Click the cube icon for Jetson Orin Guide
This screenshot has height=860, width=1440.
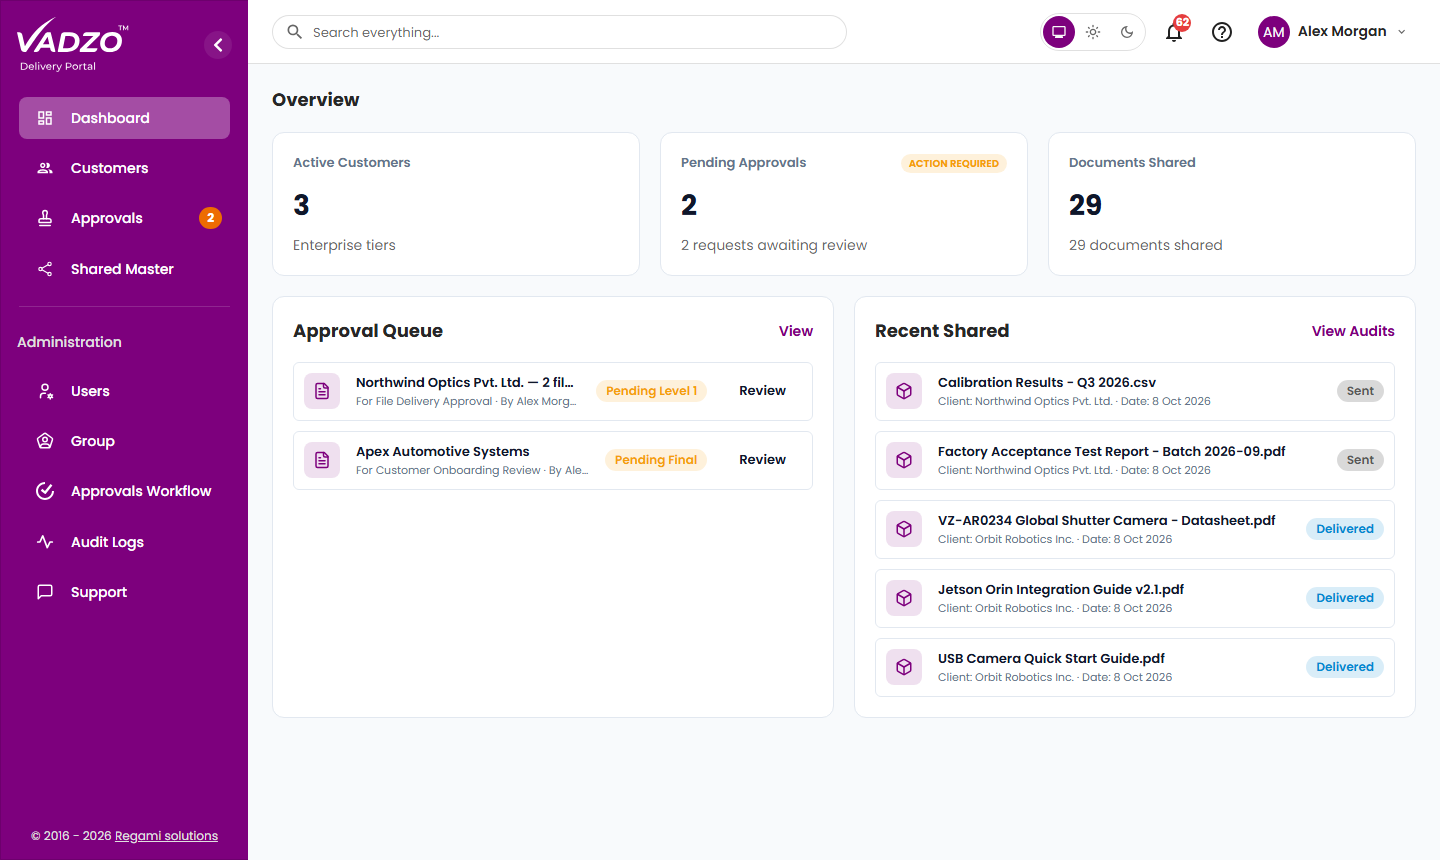tap(904, 598)
